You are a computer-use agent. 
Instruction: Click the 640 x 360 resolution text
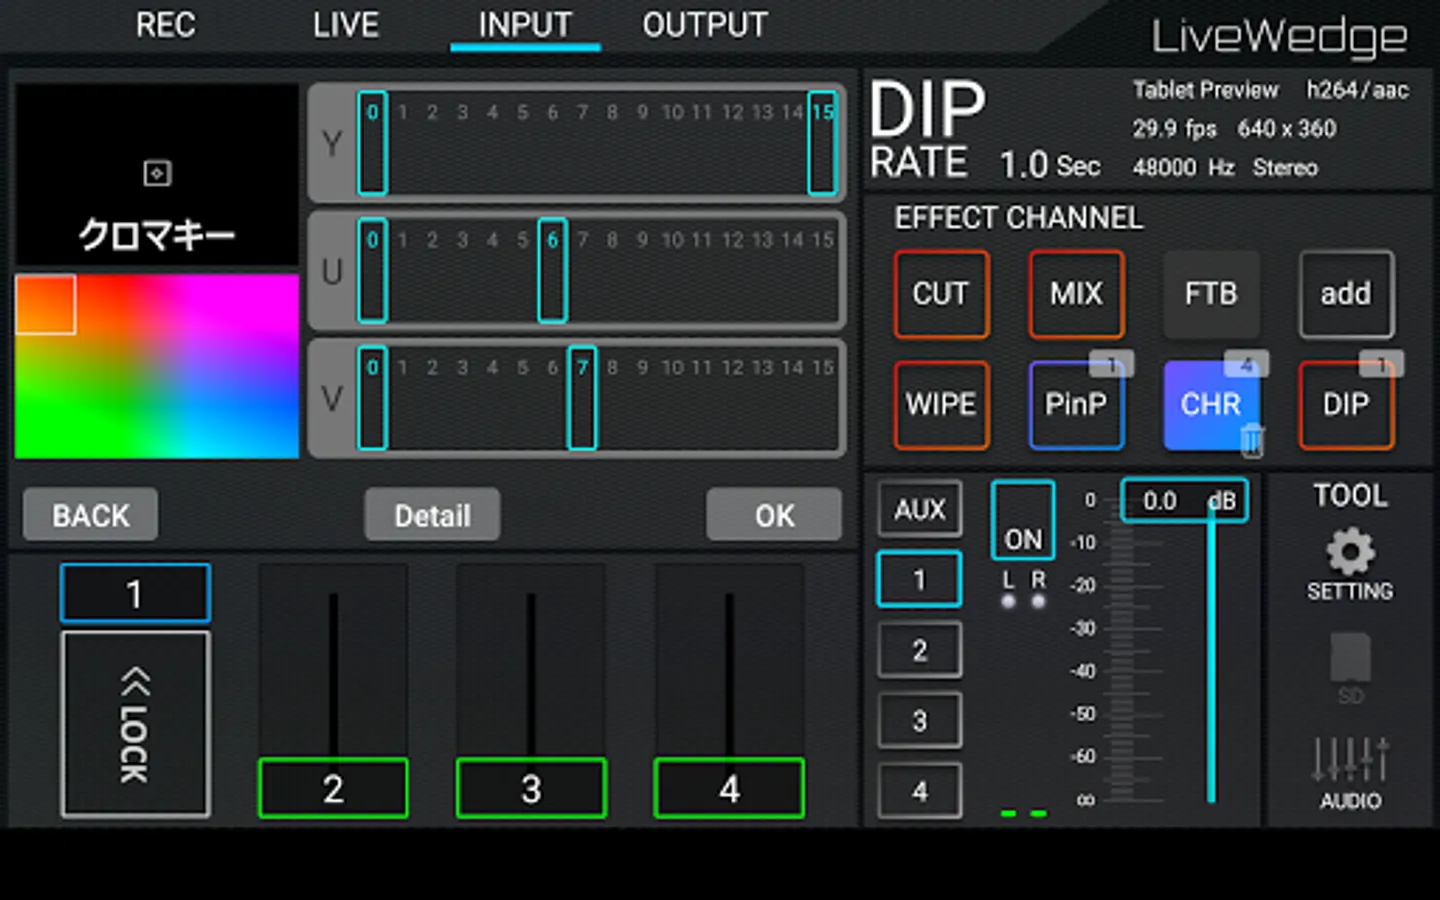[x=1287, y=129]
